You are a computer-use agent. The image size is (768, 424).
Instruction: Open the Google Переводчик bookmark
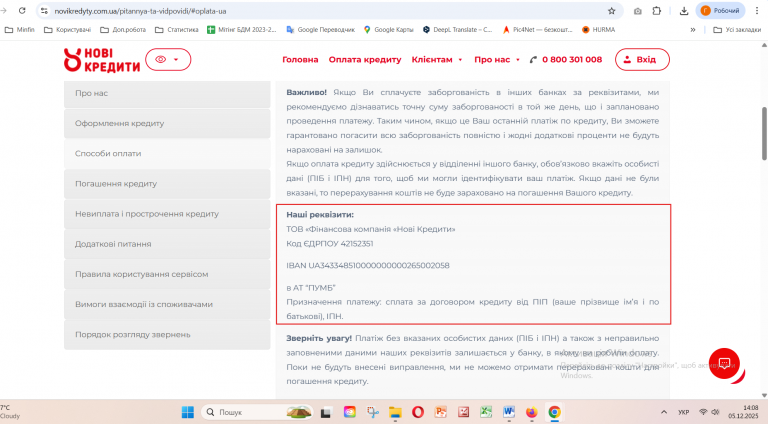pos(321,29)
